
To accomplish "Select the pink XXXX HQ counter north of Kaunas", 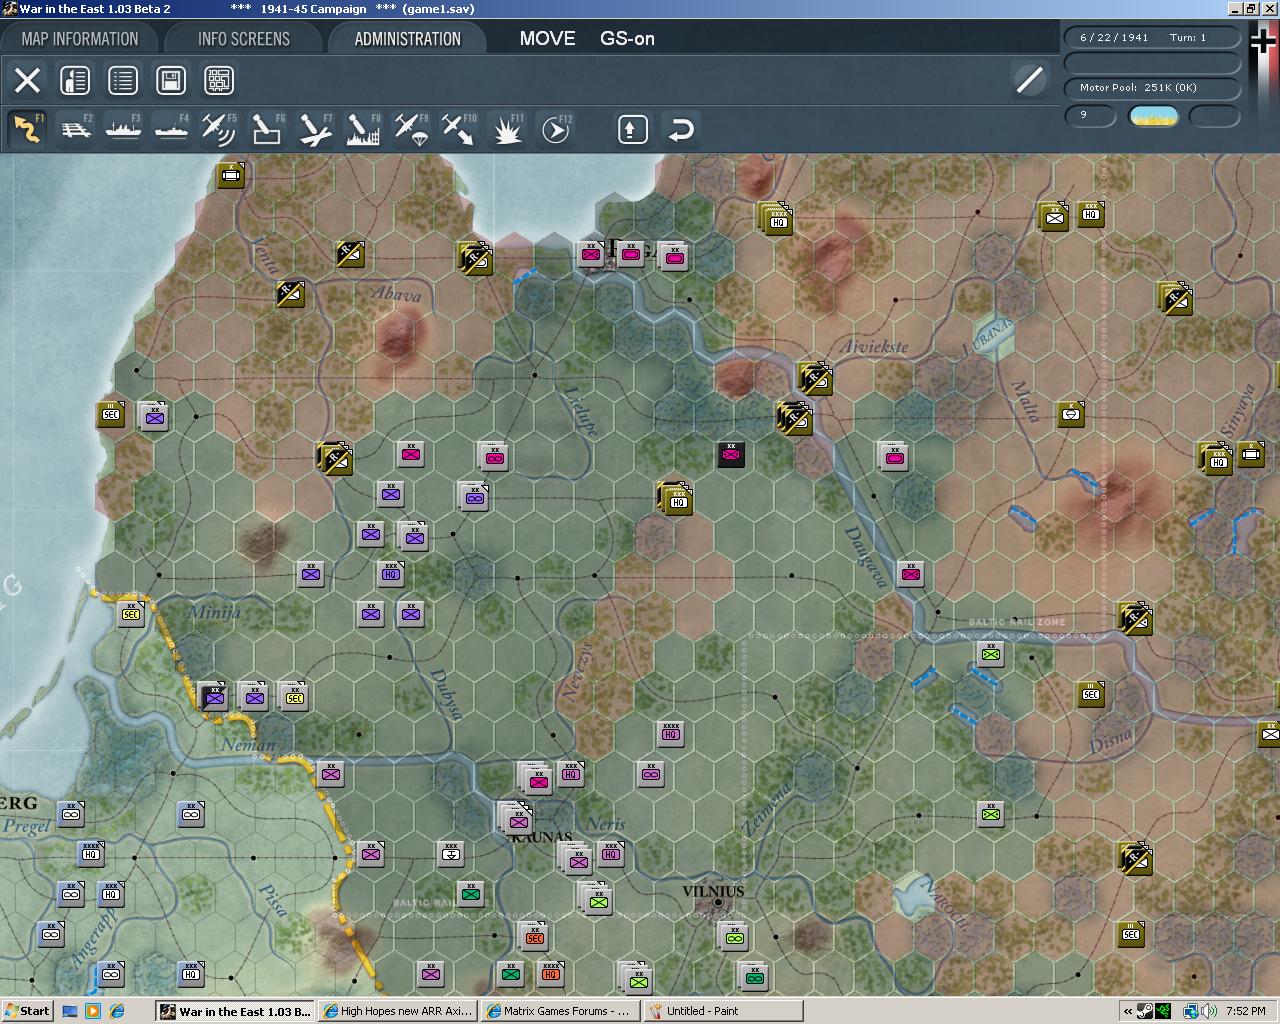I will pyautogui.click(x=671, y=734).
